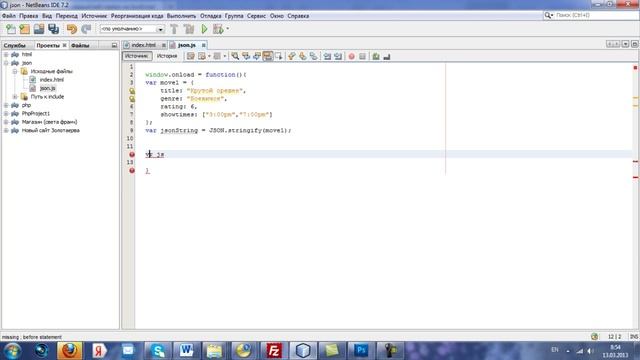Minimize the Projects panel window
640x360 pixels.
click(114, 45)
